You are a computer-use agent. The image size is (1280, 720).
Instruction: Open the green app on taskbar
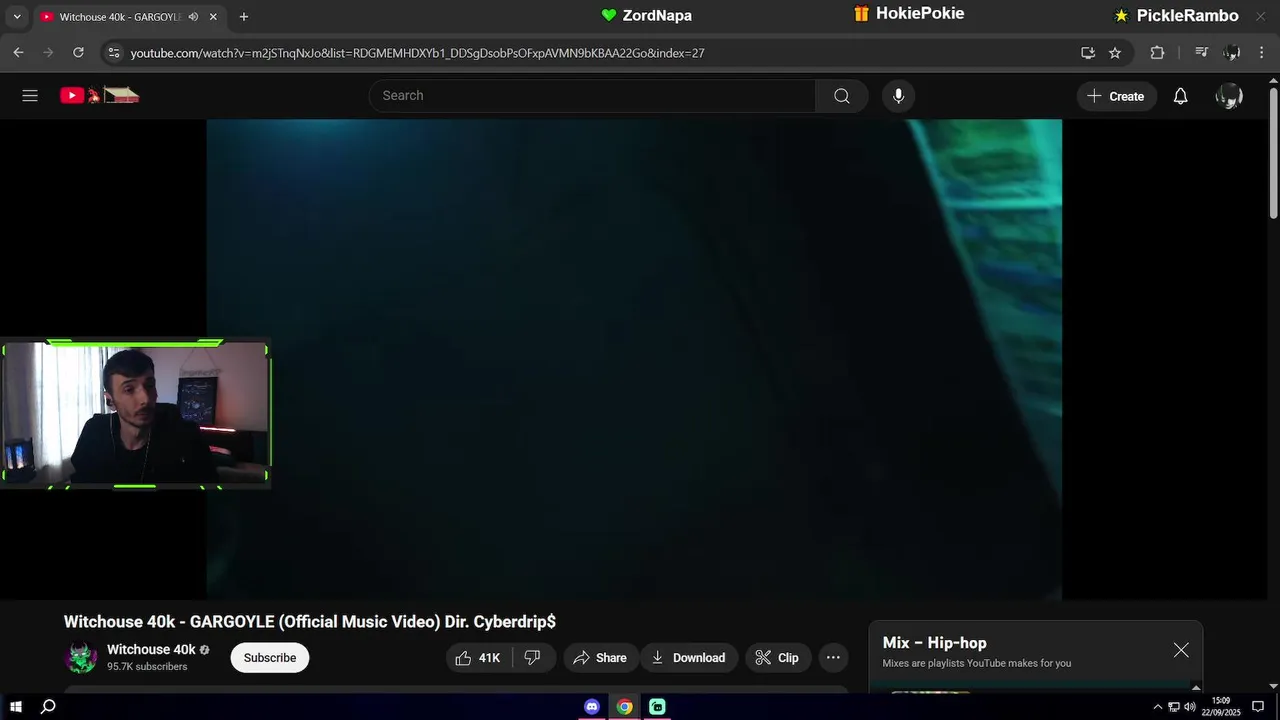click(x=657, y=707)
